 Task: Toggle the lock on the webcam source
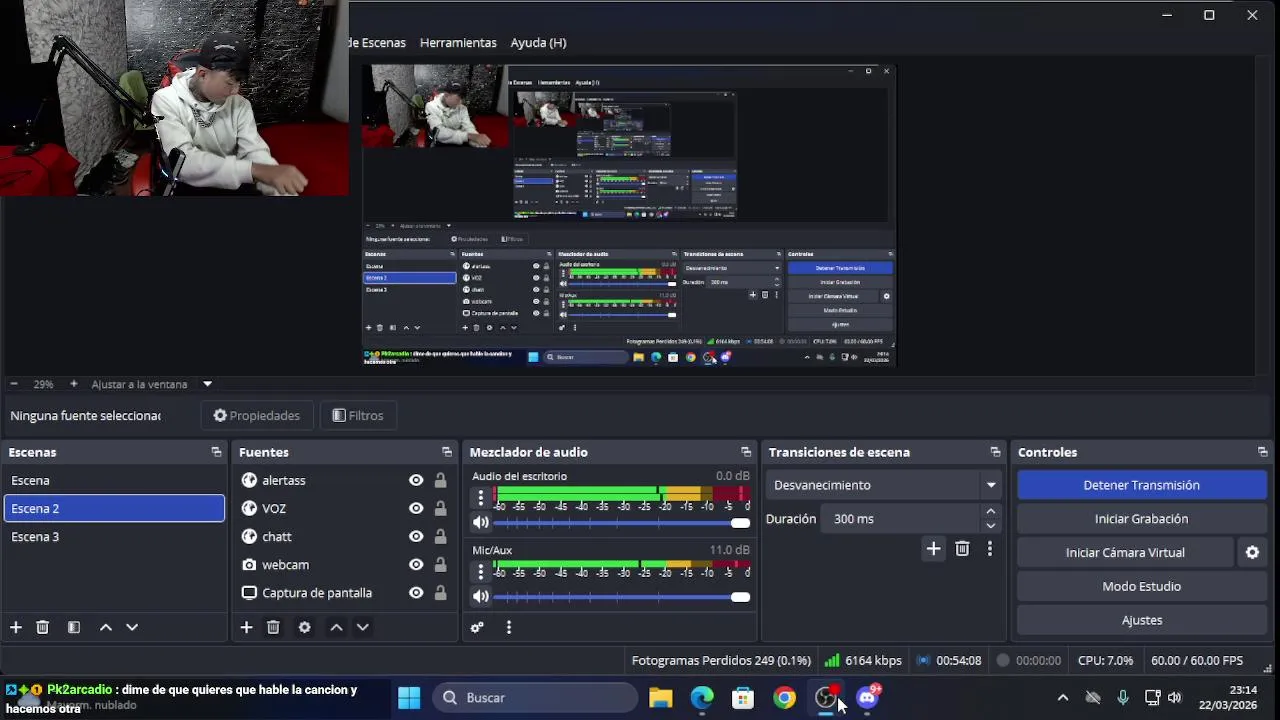[440, 564]
